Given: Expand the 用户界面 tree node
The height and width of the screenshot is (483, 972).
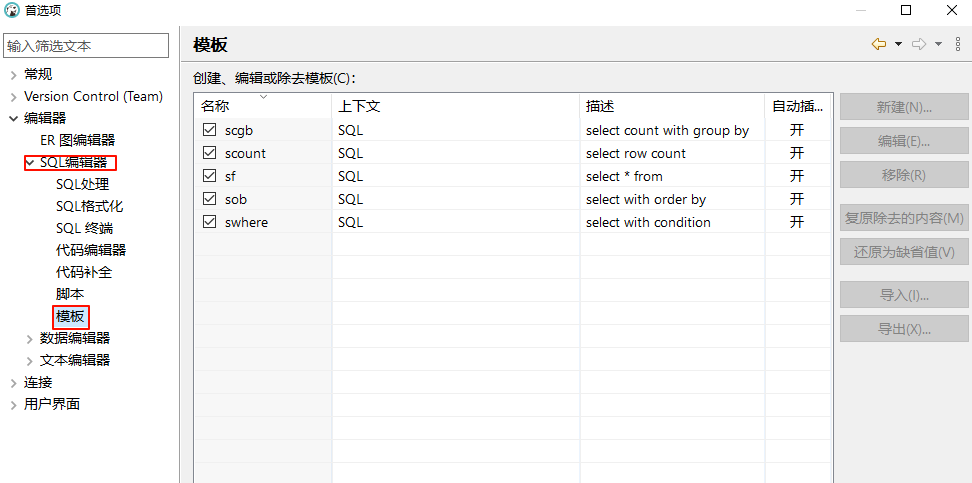Looking at the screenshot, I should [x=13, y=404].
